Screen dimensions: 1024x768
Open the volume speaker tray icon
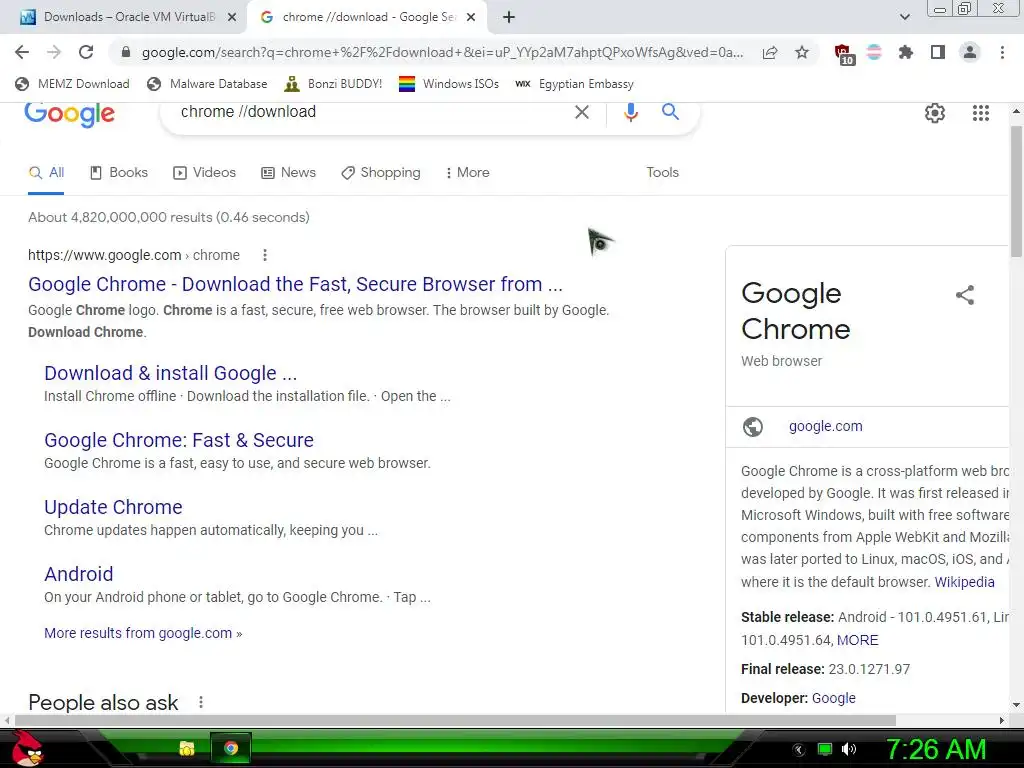coord(849,749)
